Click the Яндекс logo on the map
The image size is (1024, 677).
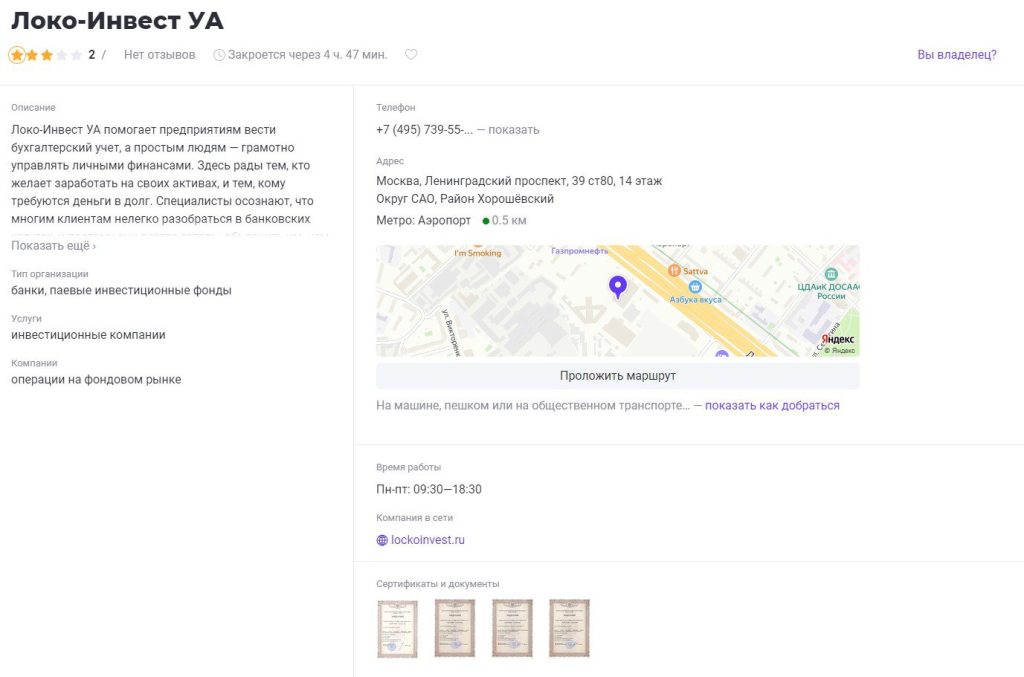point(838,340)
